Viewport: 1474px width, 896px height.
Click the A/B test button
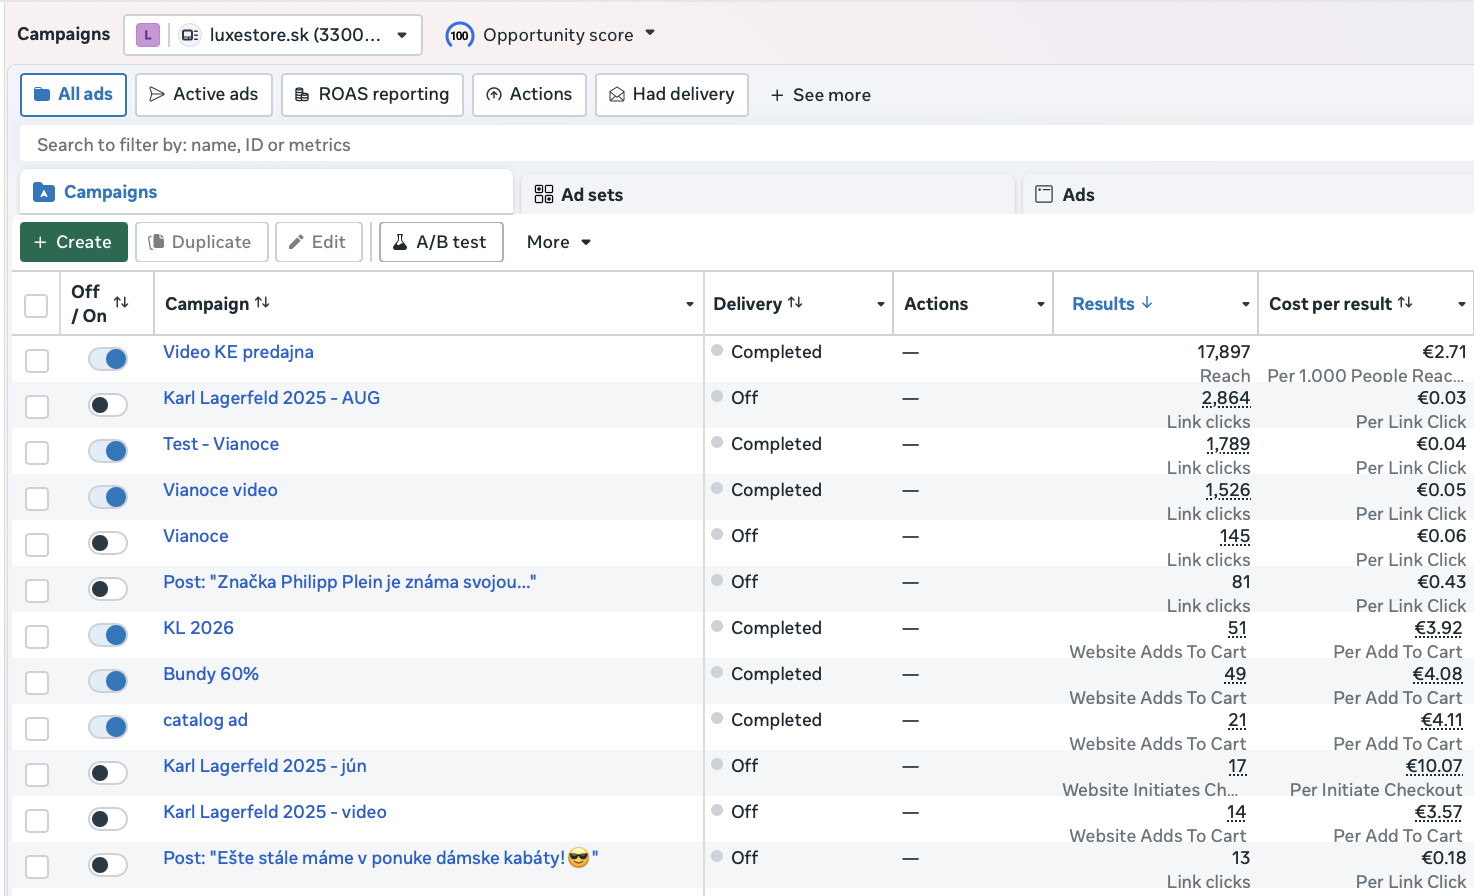pyautogui.click(x=441, y=242)
